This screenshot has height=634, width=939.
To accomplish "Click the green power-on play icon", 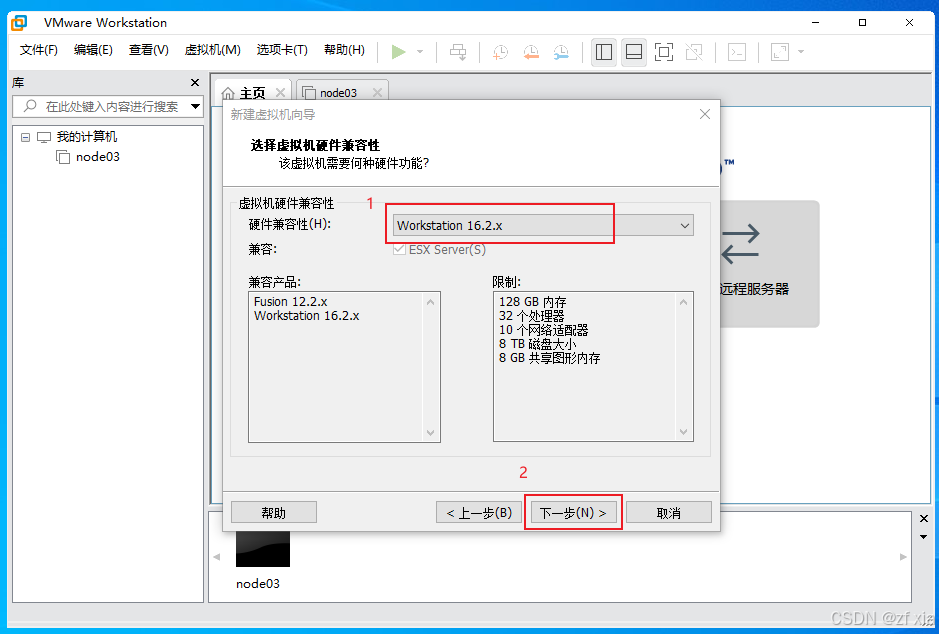I will pyautogui.click(x=398, y=52).
